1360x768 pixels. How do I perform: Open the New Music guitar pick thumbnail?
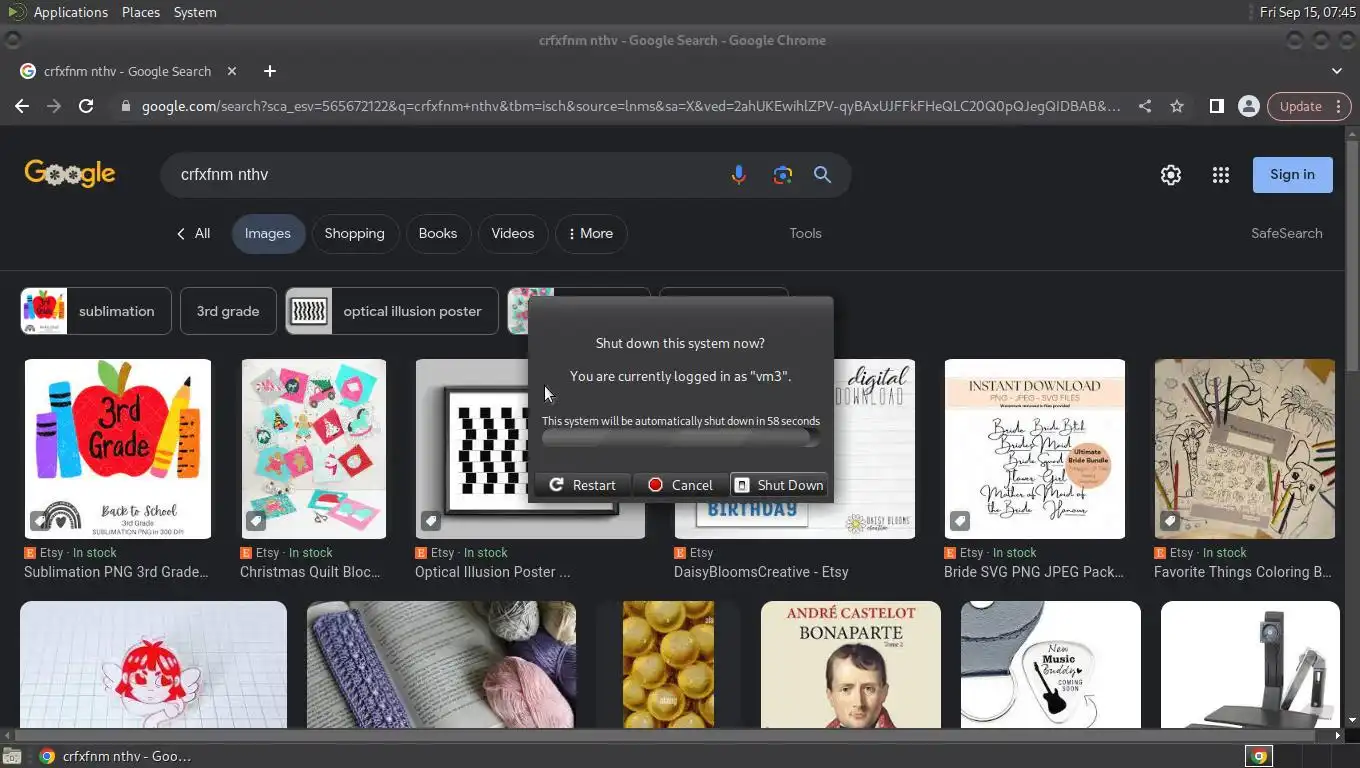(1051, 664)
